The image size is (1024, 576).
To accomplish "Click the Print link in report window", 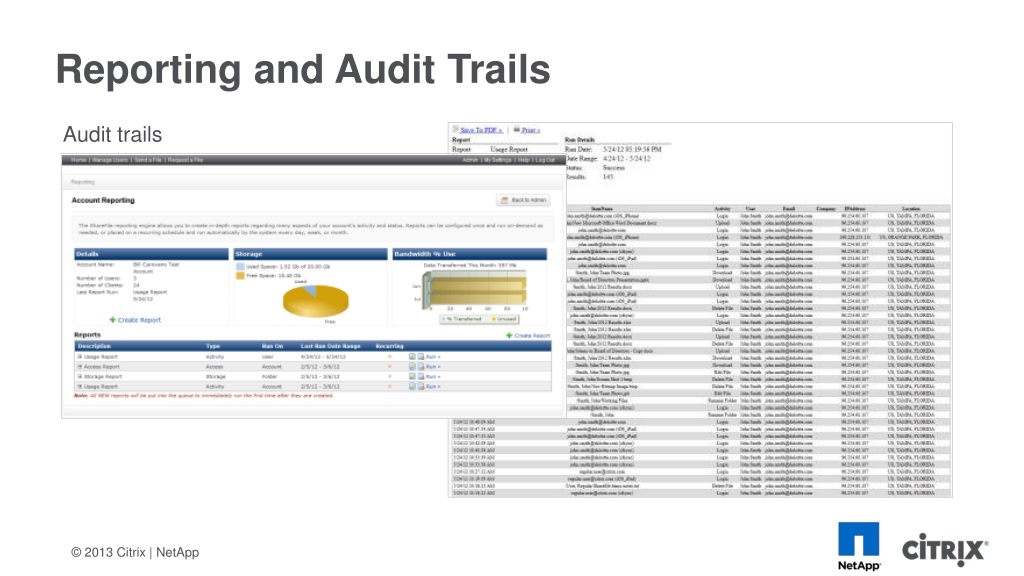I will tap(530, 130).
